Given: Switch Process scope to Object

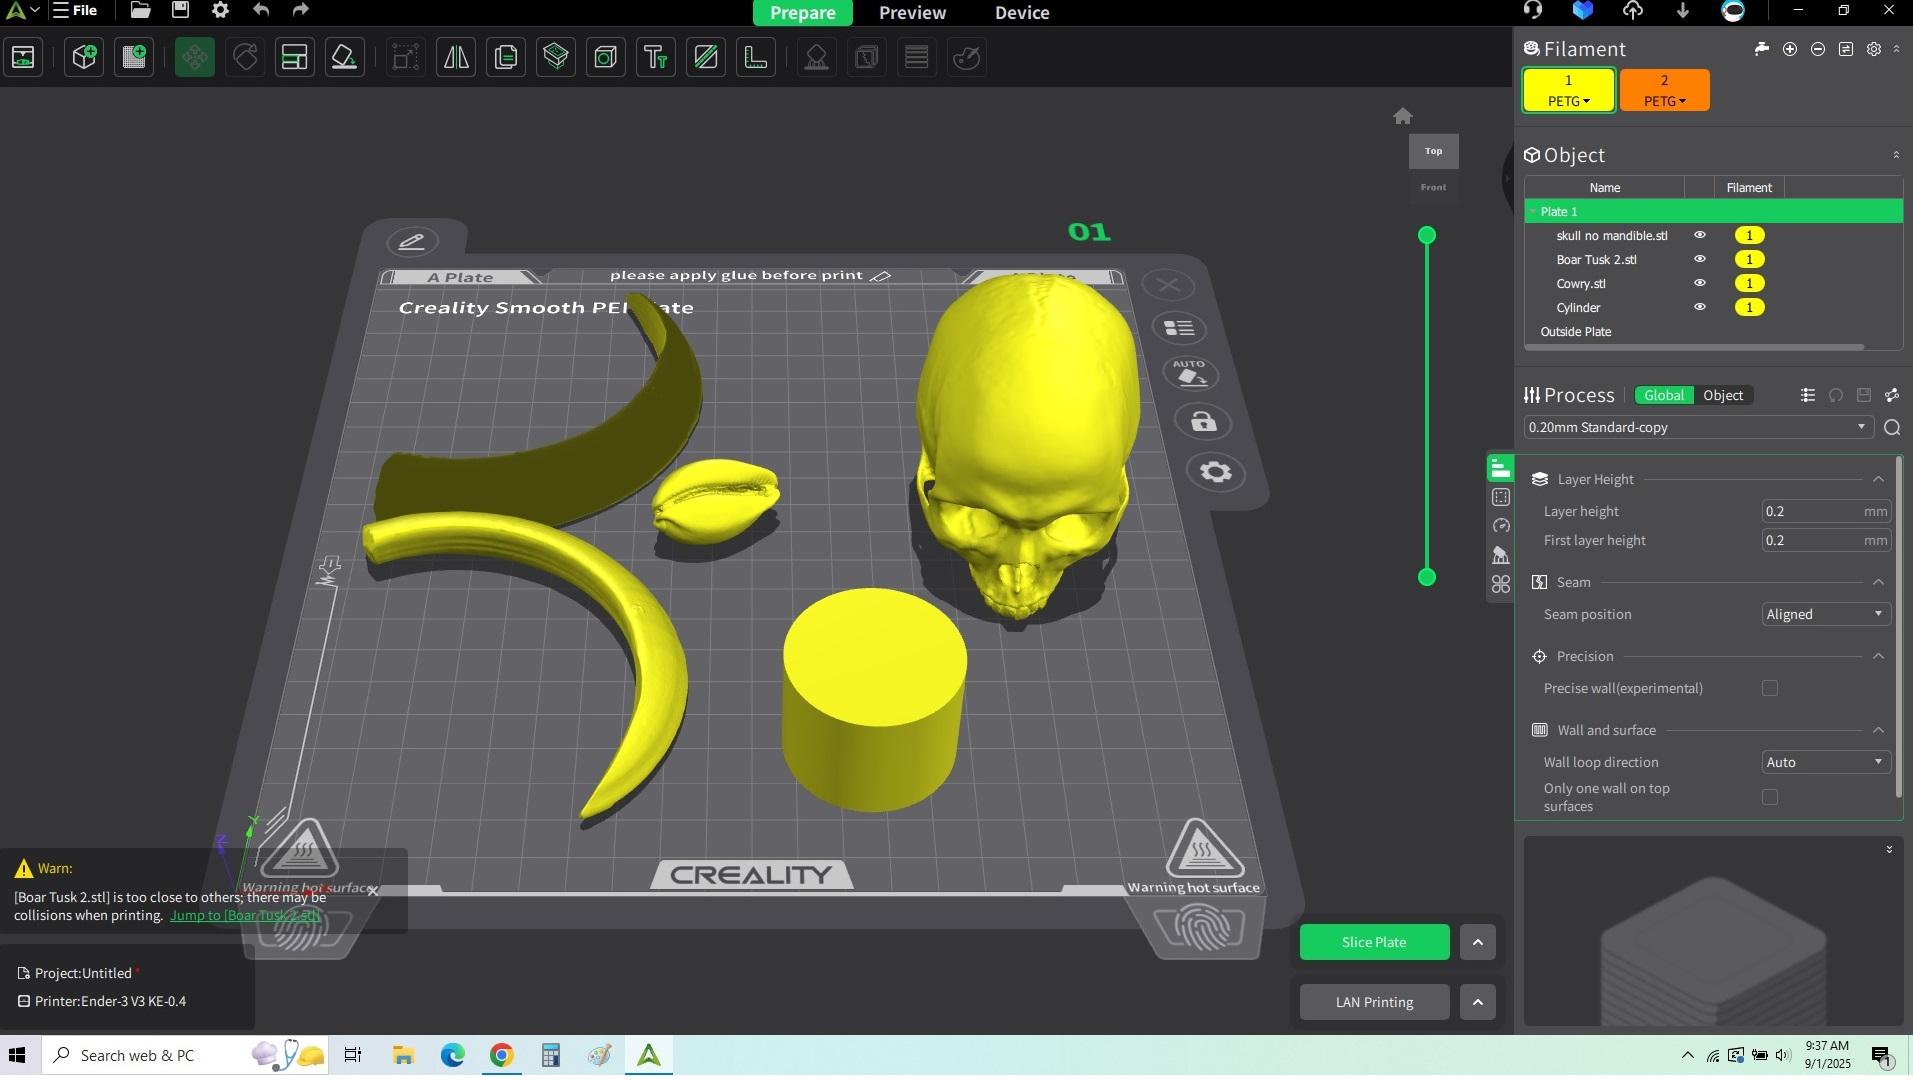Looking at the screenshot, I should 1722,395.
